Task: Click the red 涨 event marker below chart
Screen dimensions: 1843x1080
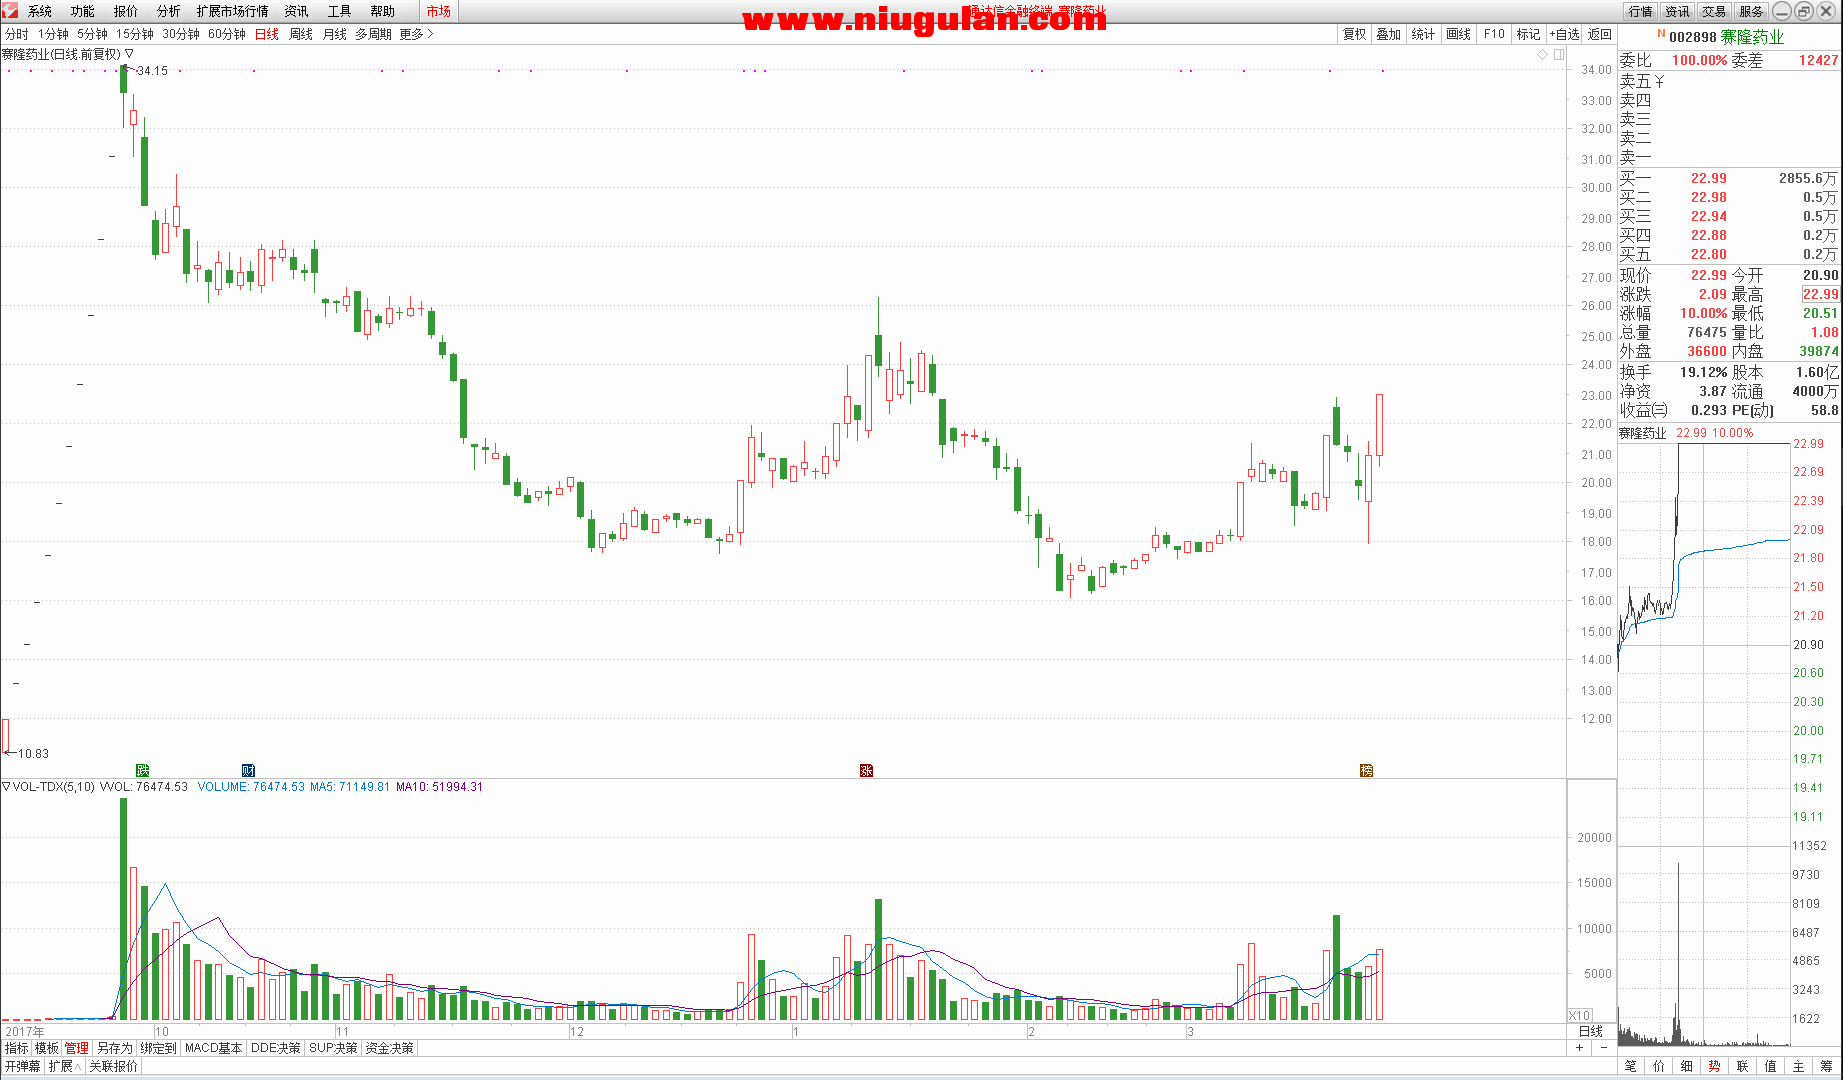Action: click(x=867, y=770)
